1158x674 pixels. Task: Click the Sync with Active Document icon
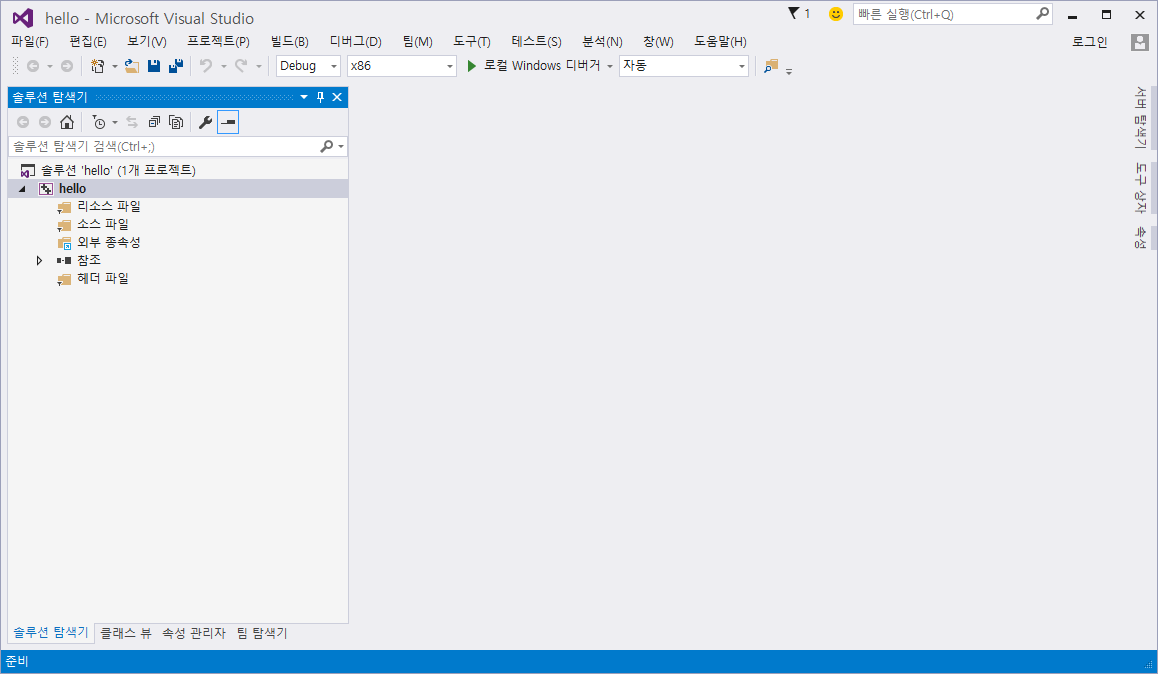click(x=131, y=122)
